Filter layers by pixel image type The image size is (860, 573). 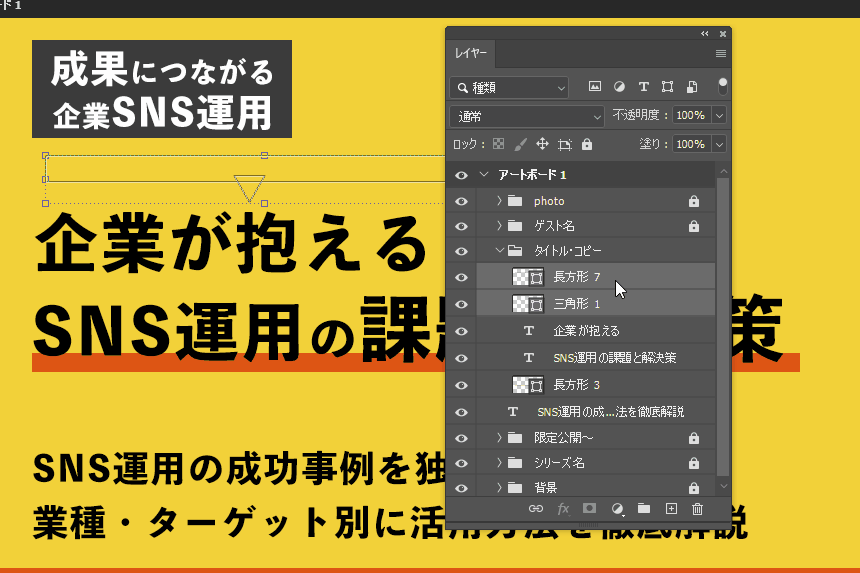(x=595, y=87)
